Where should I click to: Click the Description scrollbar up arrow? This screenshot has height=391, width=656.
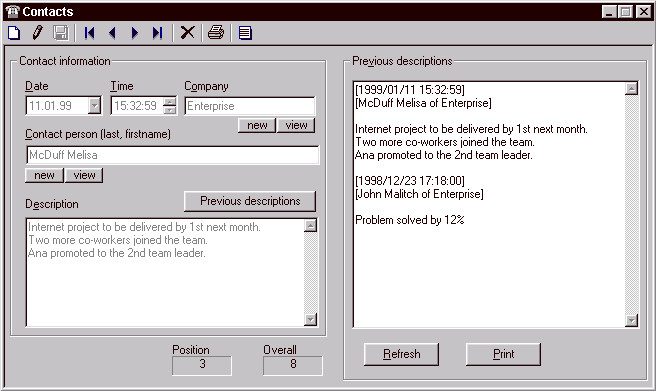pyautogui.click(x=310, y=226)
